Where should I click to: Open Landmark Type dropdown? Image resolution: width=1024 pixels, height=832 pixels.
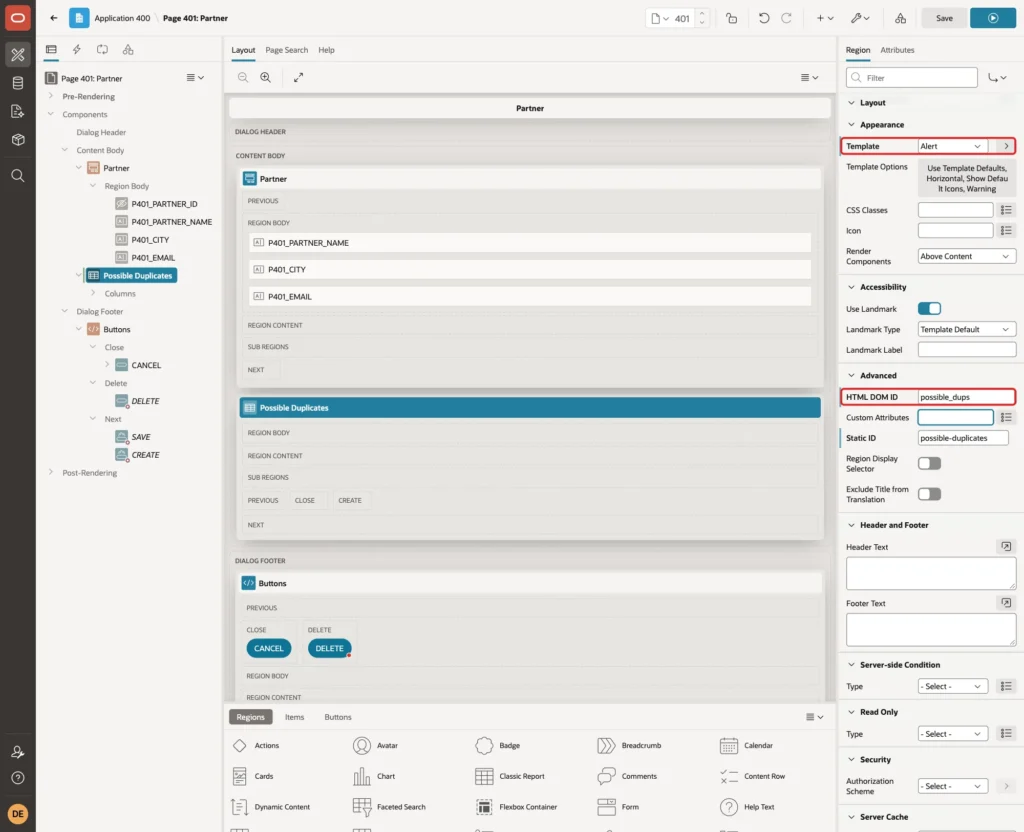coord(967,329)
